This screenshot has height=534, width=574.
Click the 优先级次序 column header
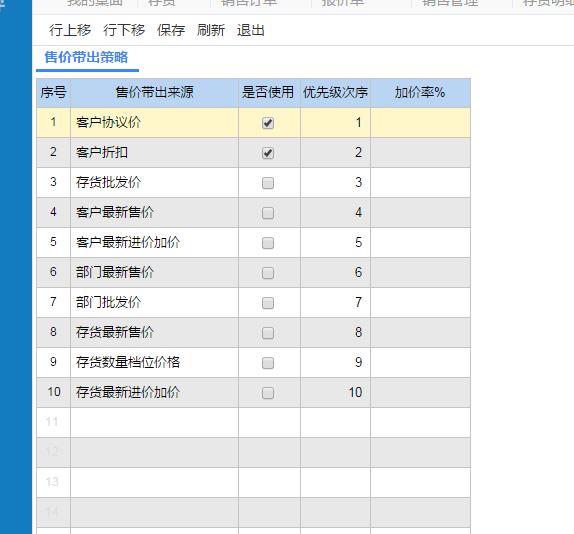tap(335, 93)
